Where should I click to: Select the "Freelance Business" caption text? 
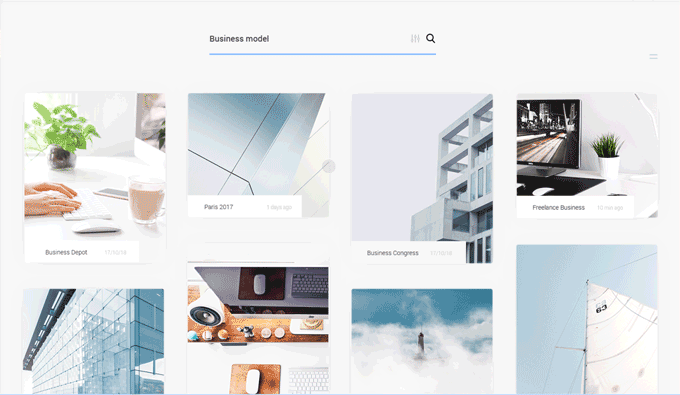[x=559, y=208]
